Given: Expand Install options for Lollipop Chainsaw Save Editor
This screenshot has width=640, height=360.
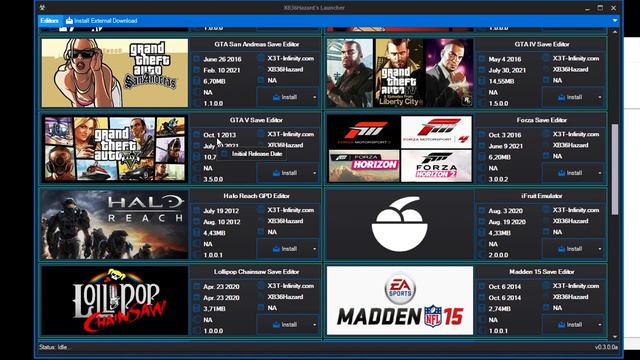Looking at the screenshot, I should tap(314, 325).
